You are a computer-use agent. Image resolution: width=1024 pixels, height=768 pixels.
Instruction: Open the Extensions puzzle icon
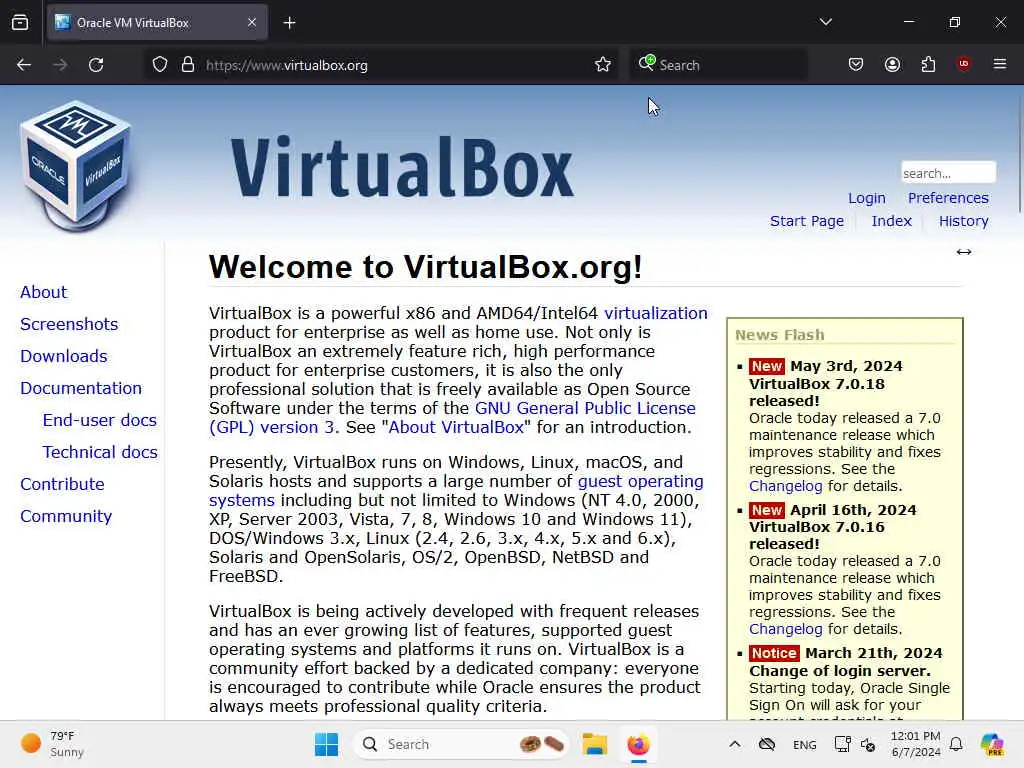point(928,64)
